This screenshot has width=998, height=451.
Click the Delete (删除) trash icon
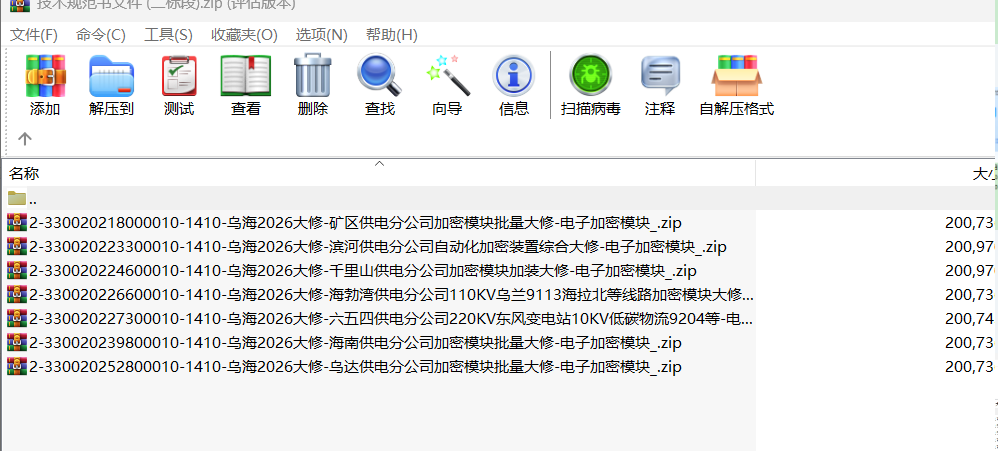pyautogui.click(x=312, y=86)
